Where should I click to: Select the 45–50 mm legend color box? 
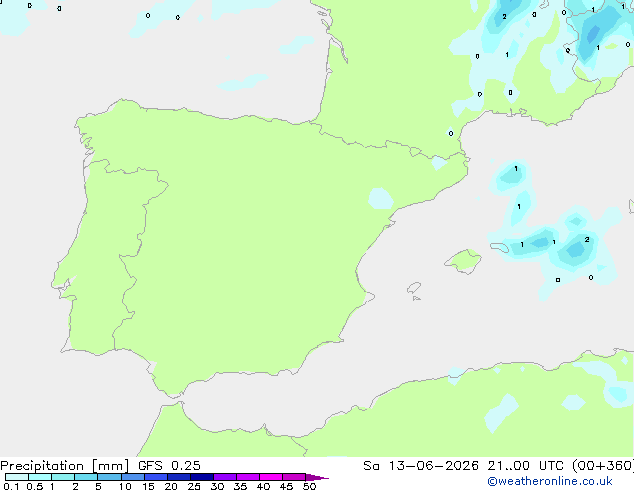pyautogui.click(x=294, y=477)
